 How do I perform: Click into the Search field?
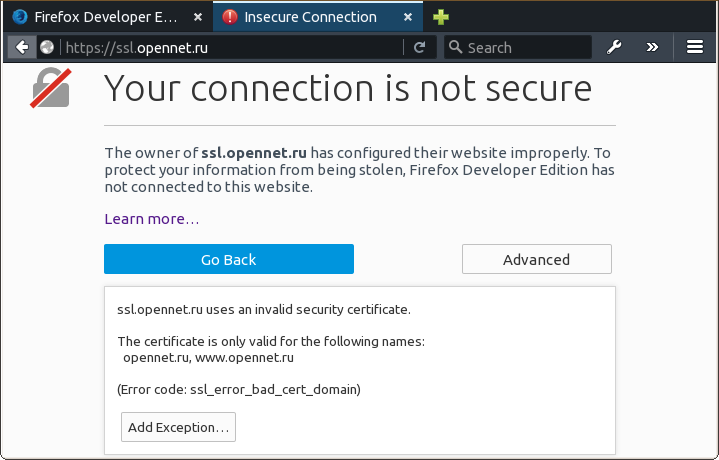click(518, 47)
